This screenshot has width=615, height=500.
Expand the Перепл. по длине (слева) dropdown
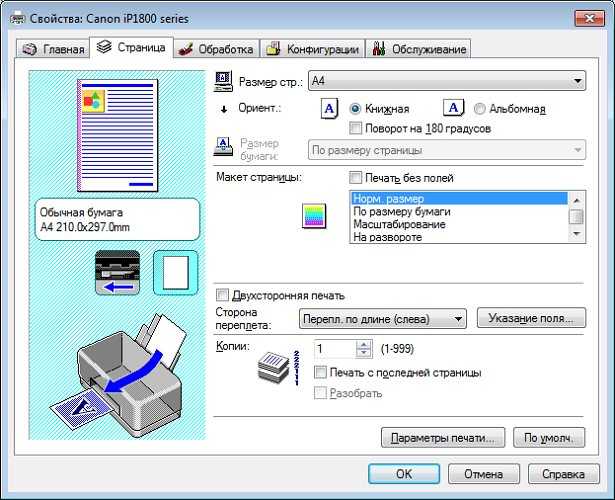click(382, 318)
